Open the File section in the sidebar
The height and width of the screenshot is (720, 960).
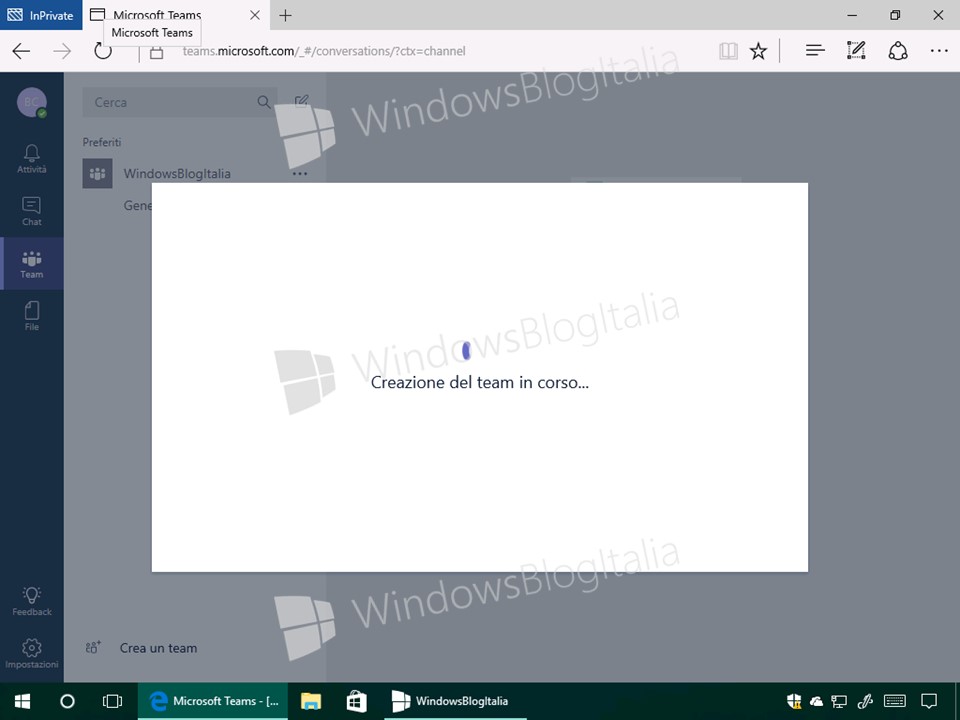point(32,316)
